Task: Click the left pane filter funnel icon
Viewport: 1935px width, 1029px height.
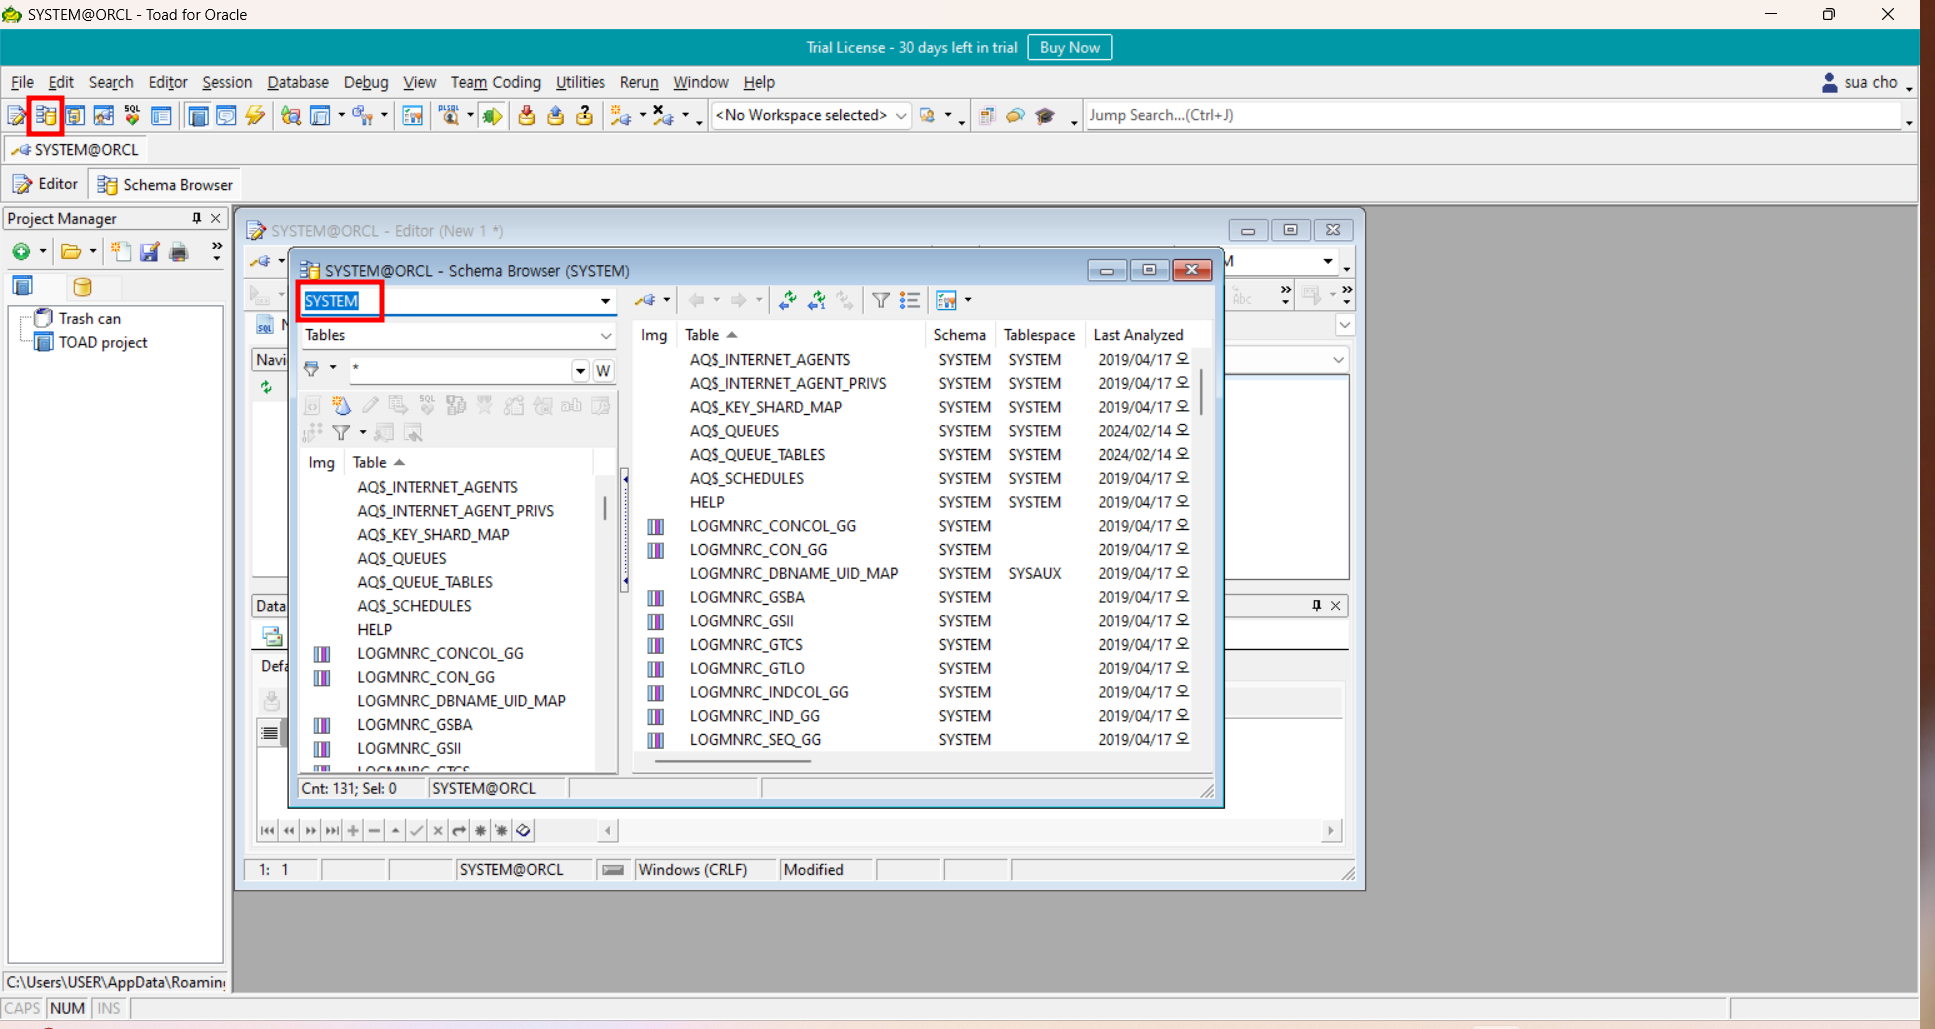Action: [x=341, y=432]
